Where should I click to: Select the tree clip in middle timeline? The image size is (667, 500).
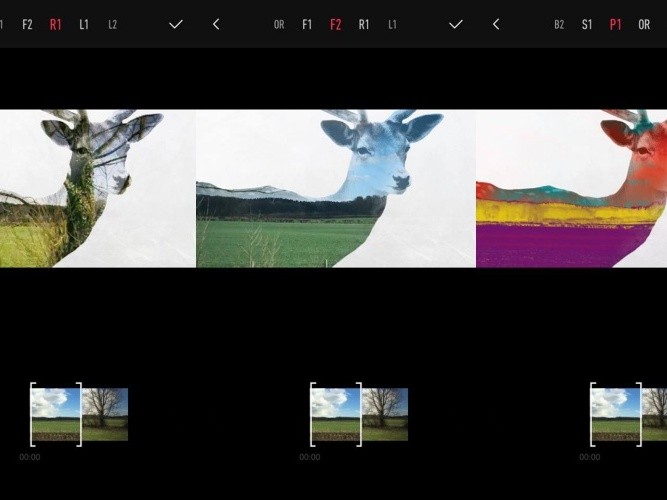(385, 415)
